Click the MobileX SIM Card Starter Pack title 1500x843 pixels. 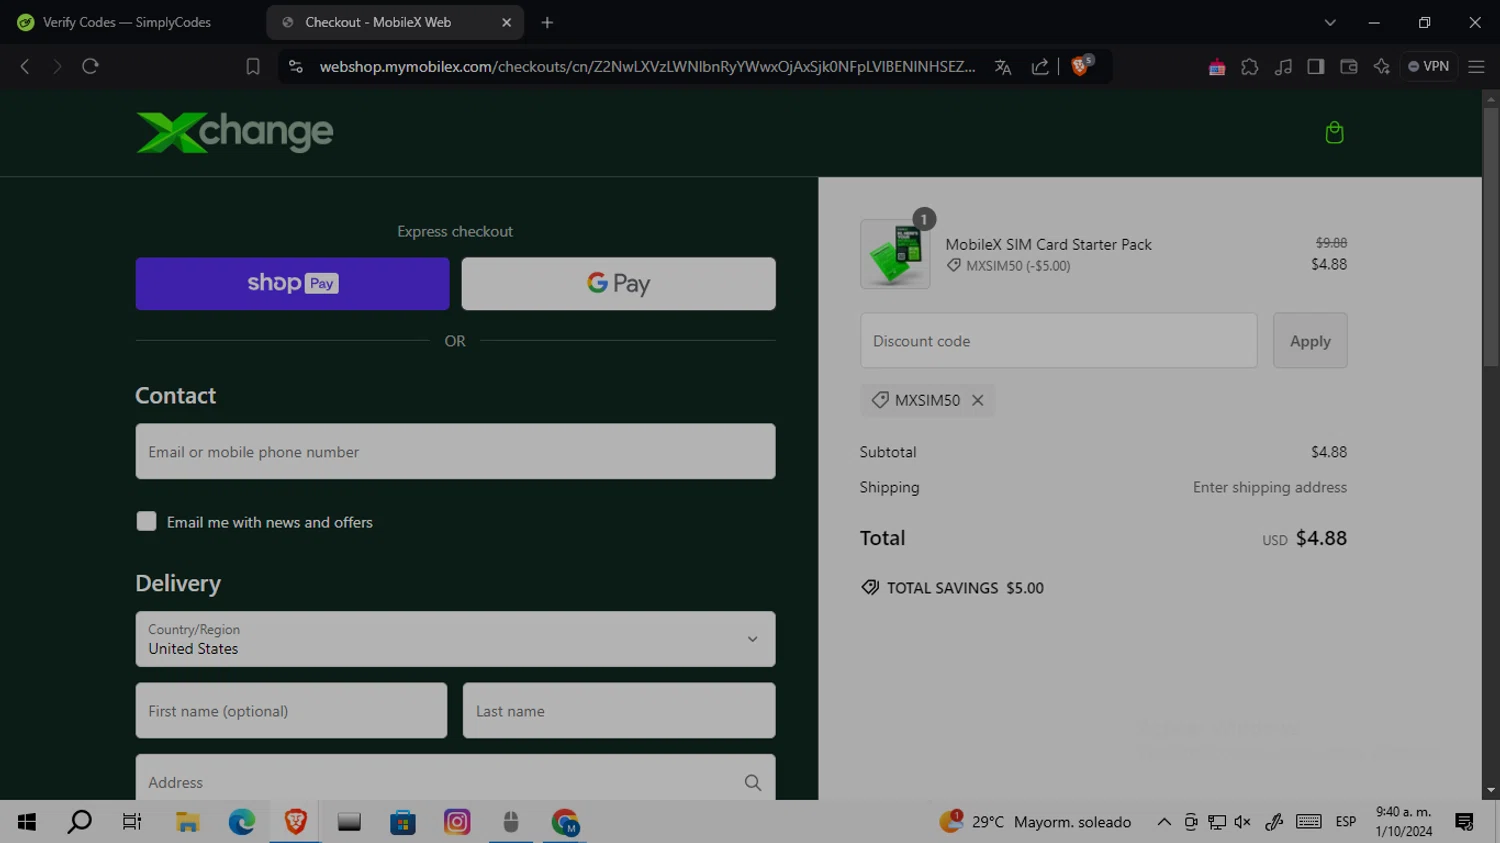pos(1048,244)
